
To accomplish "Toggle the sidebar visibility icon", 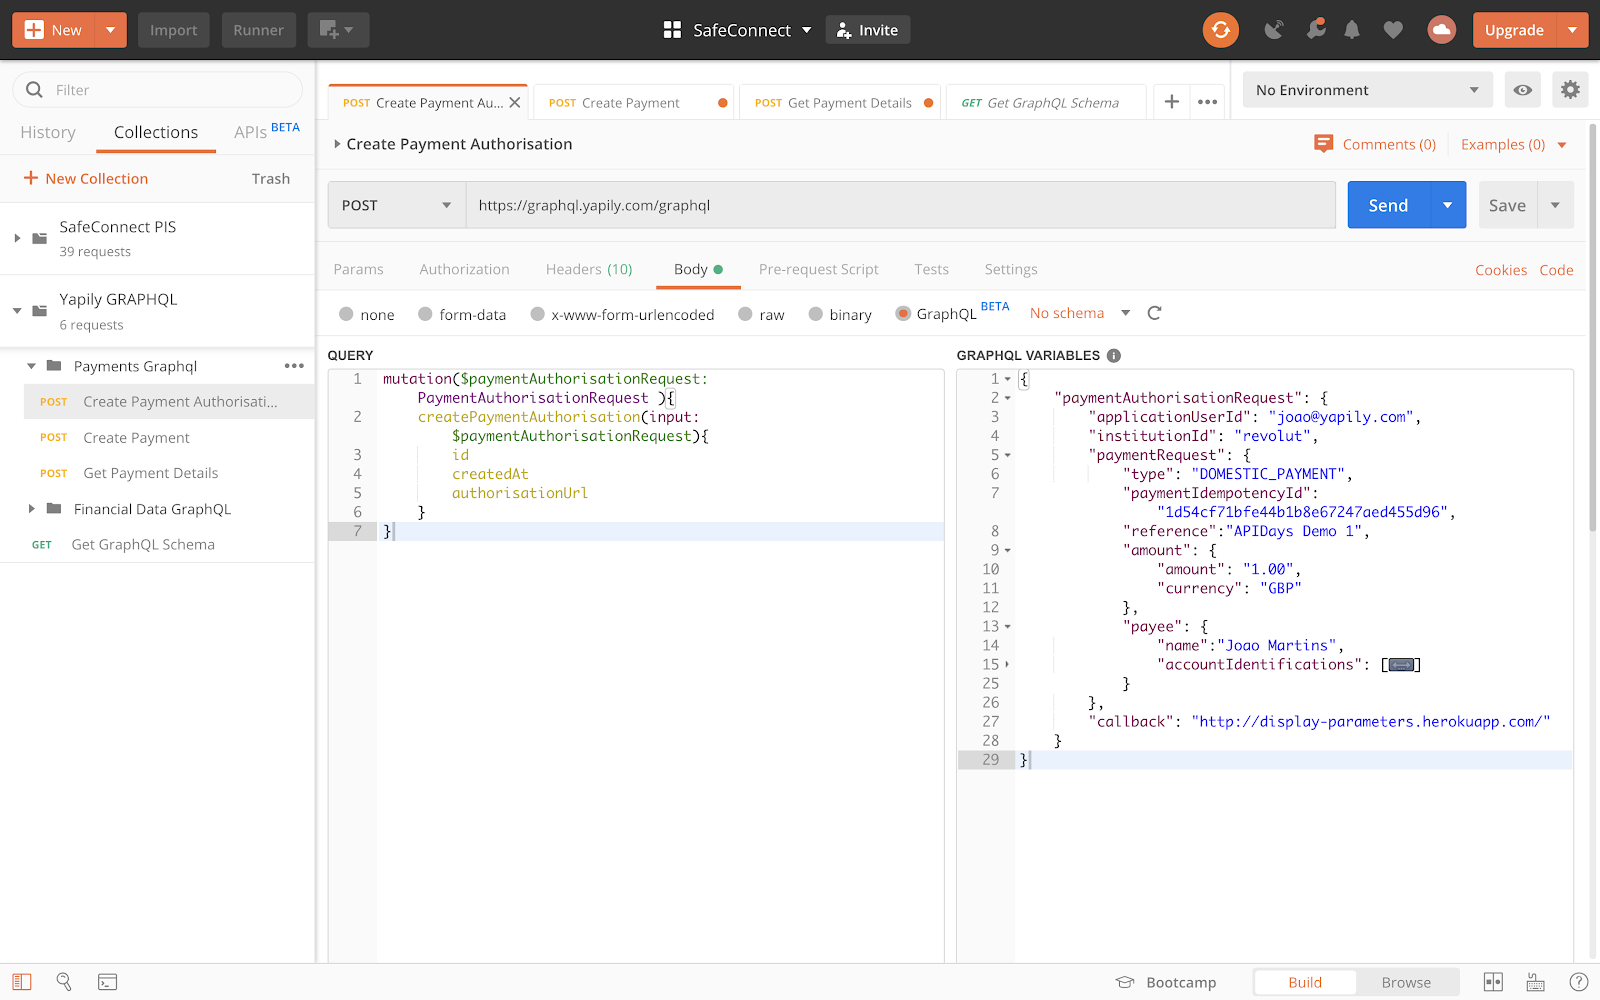I will (x=22, y=982).
